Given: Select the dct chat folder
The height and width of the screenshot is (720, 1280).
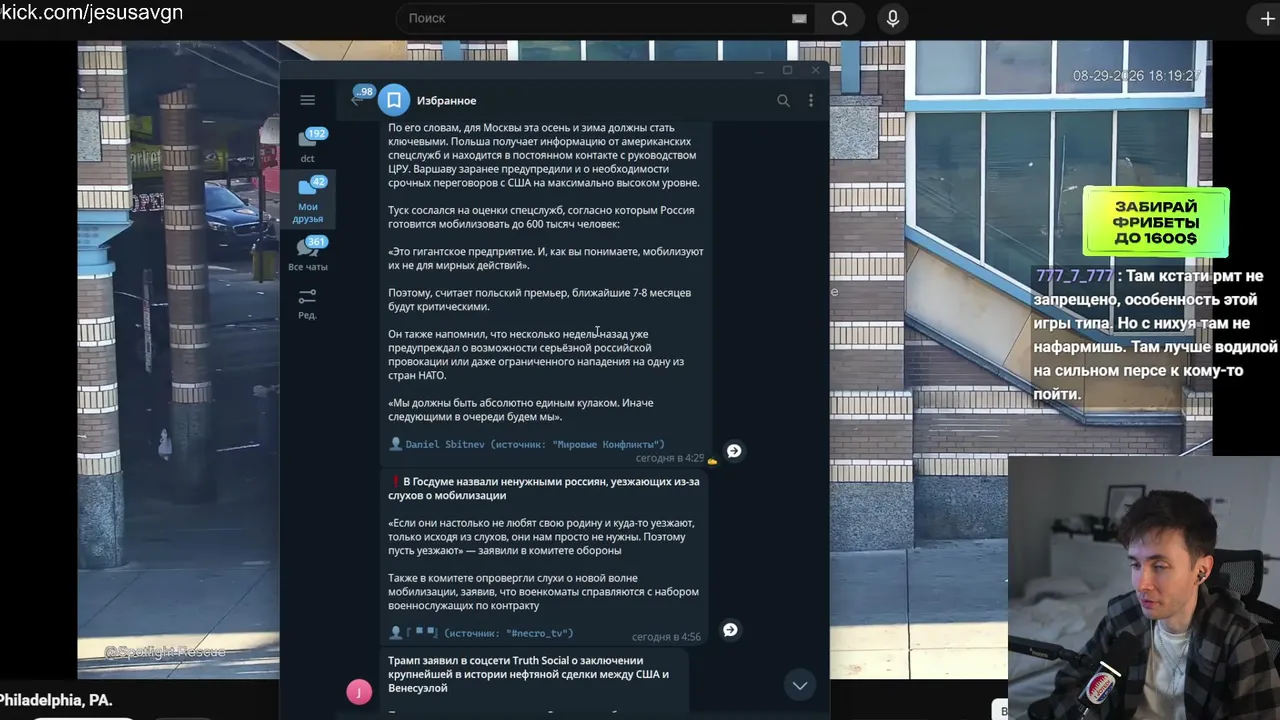Looking at the screenshot, I should coord(308,146).
